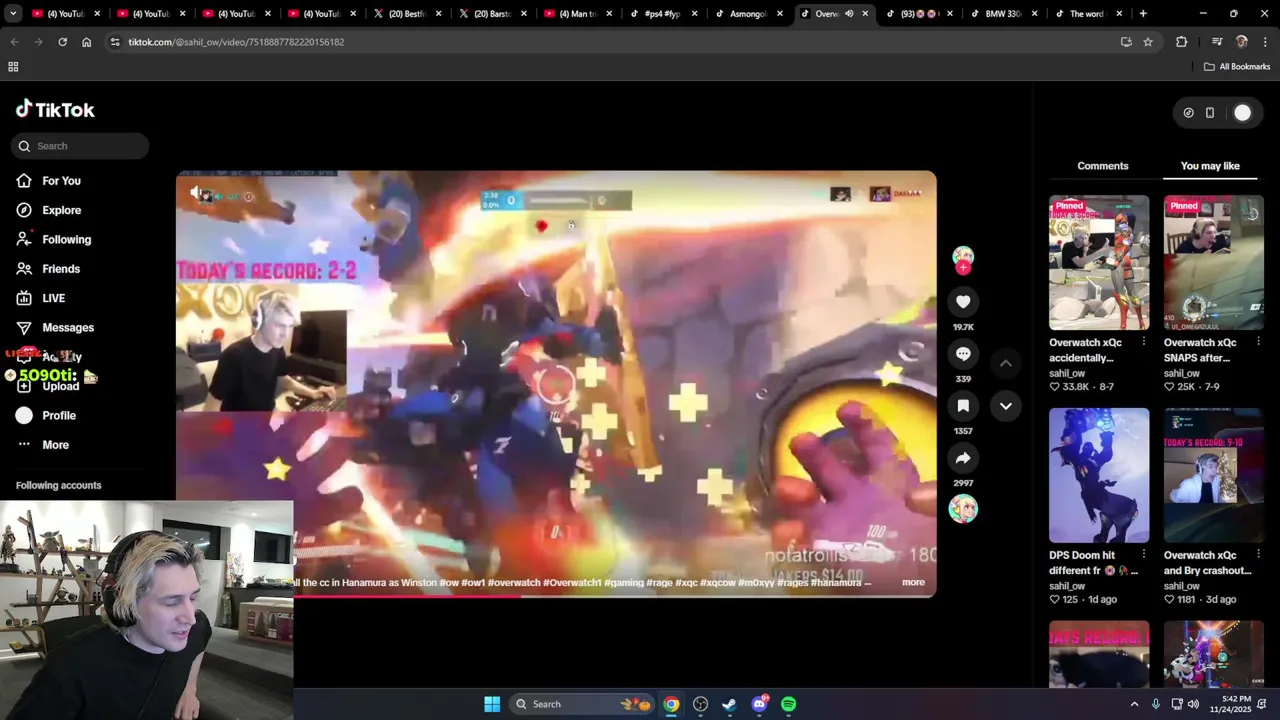Viewport: 1280px width, 720px height.
Task: Open Discord from the taskbar
Action: (x=759, y=704)
